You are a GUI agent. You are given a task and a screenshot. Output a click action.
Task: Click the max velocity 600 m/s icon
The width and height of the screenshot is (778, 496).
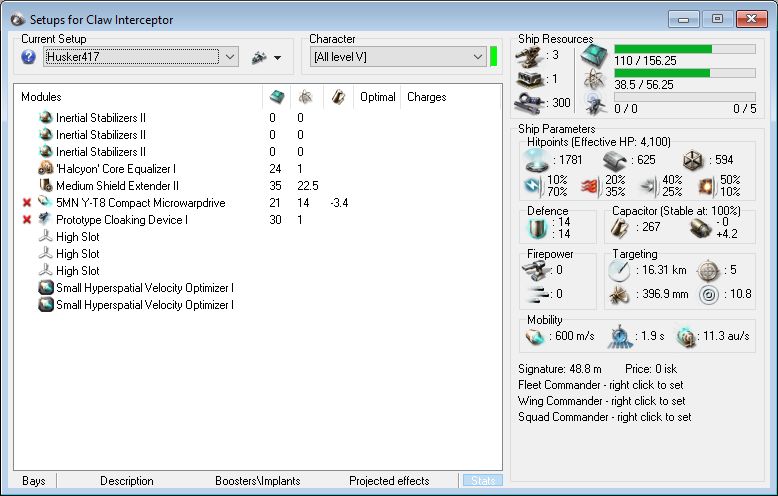535,336
